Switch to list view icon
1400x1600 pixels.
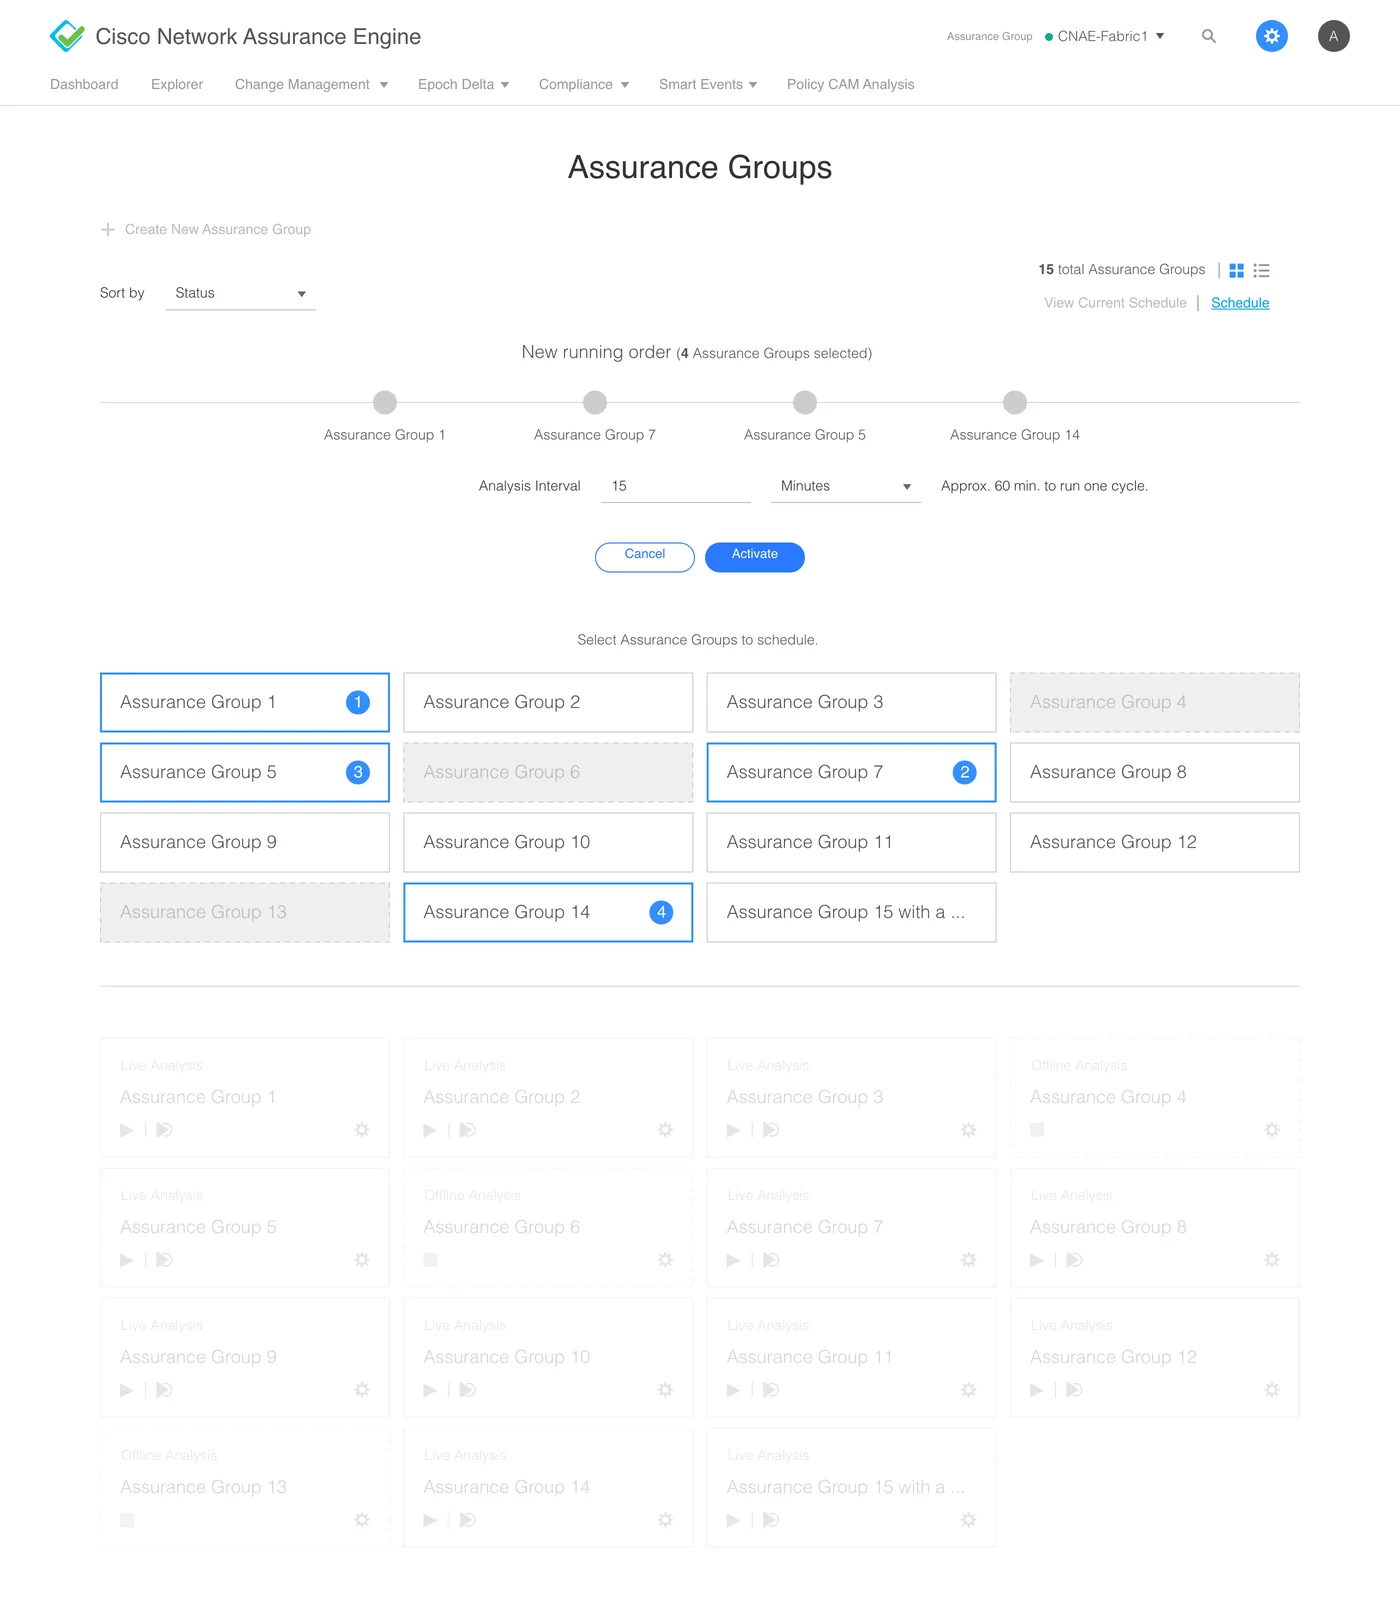(1261, 270)
